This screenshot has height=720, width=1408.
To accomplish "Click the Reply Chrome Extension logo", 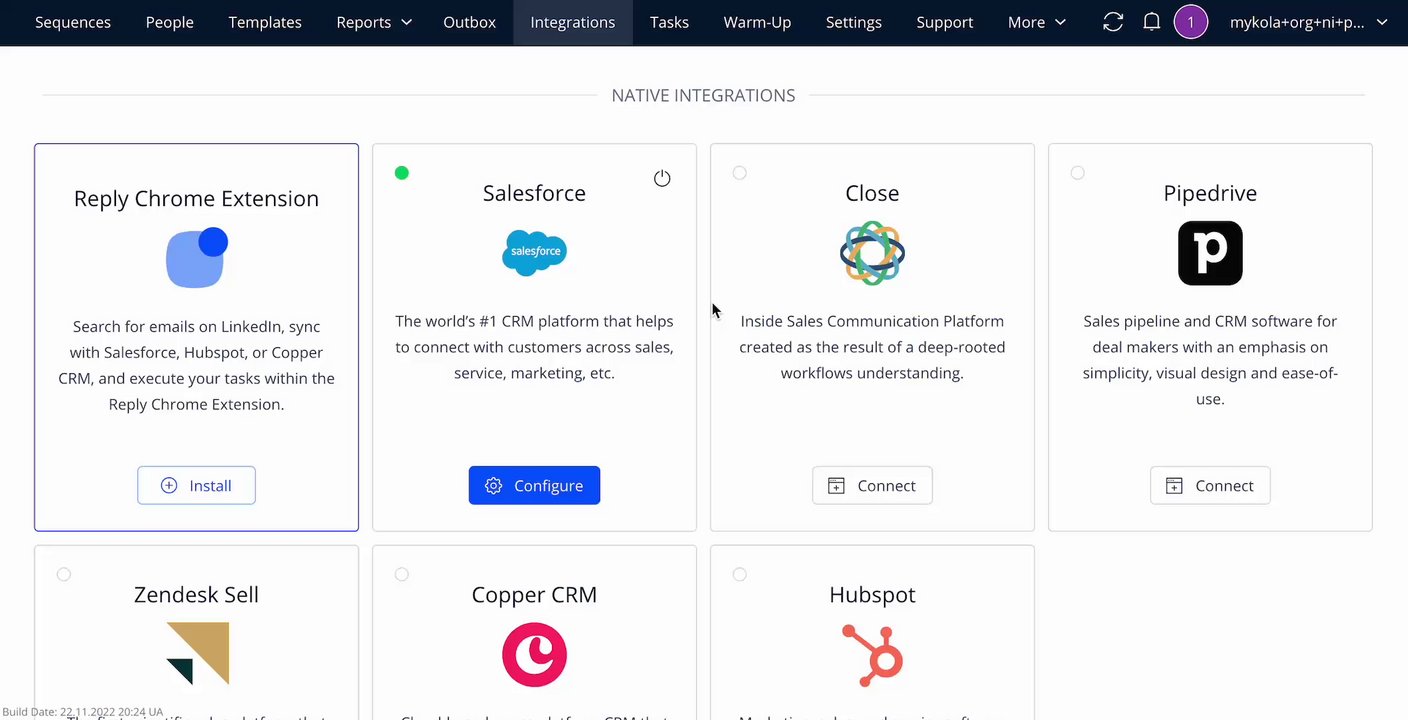I will coord(196,257).
